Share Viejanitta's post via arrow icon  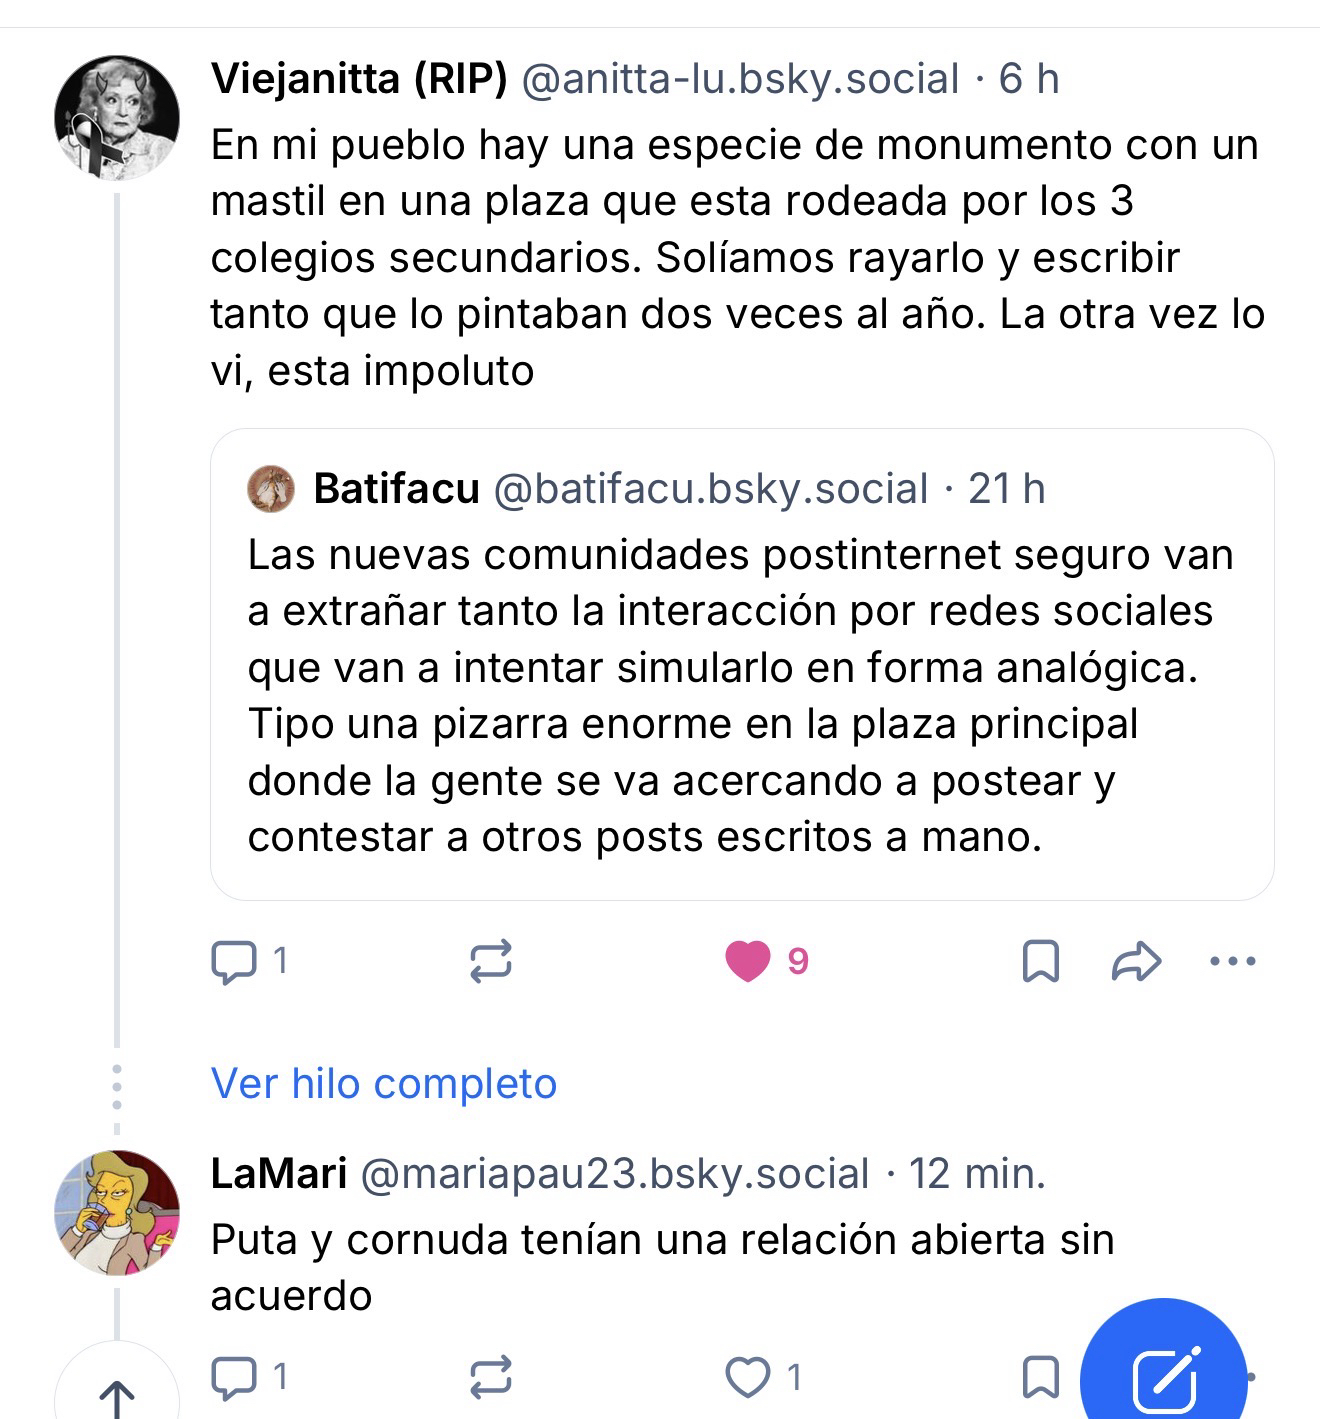(x=1136, y=962)
